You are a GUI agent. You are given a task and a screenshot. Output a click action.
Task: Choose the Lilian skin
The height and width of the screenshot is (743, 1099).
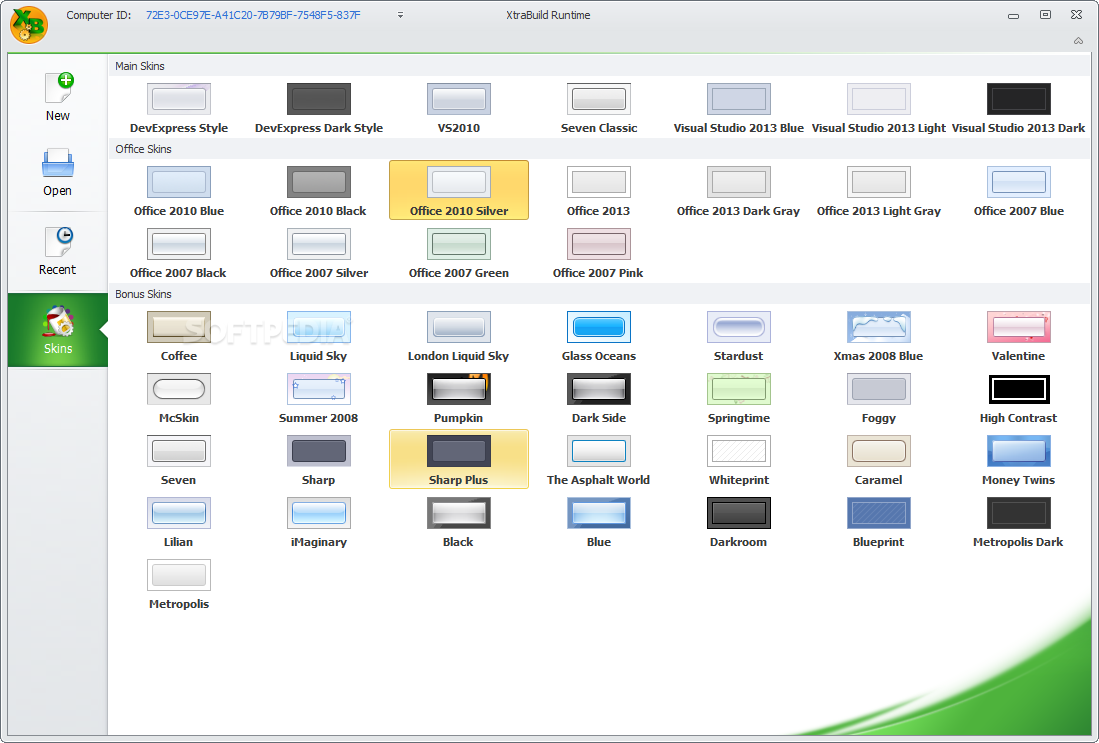point(179,522)
